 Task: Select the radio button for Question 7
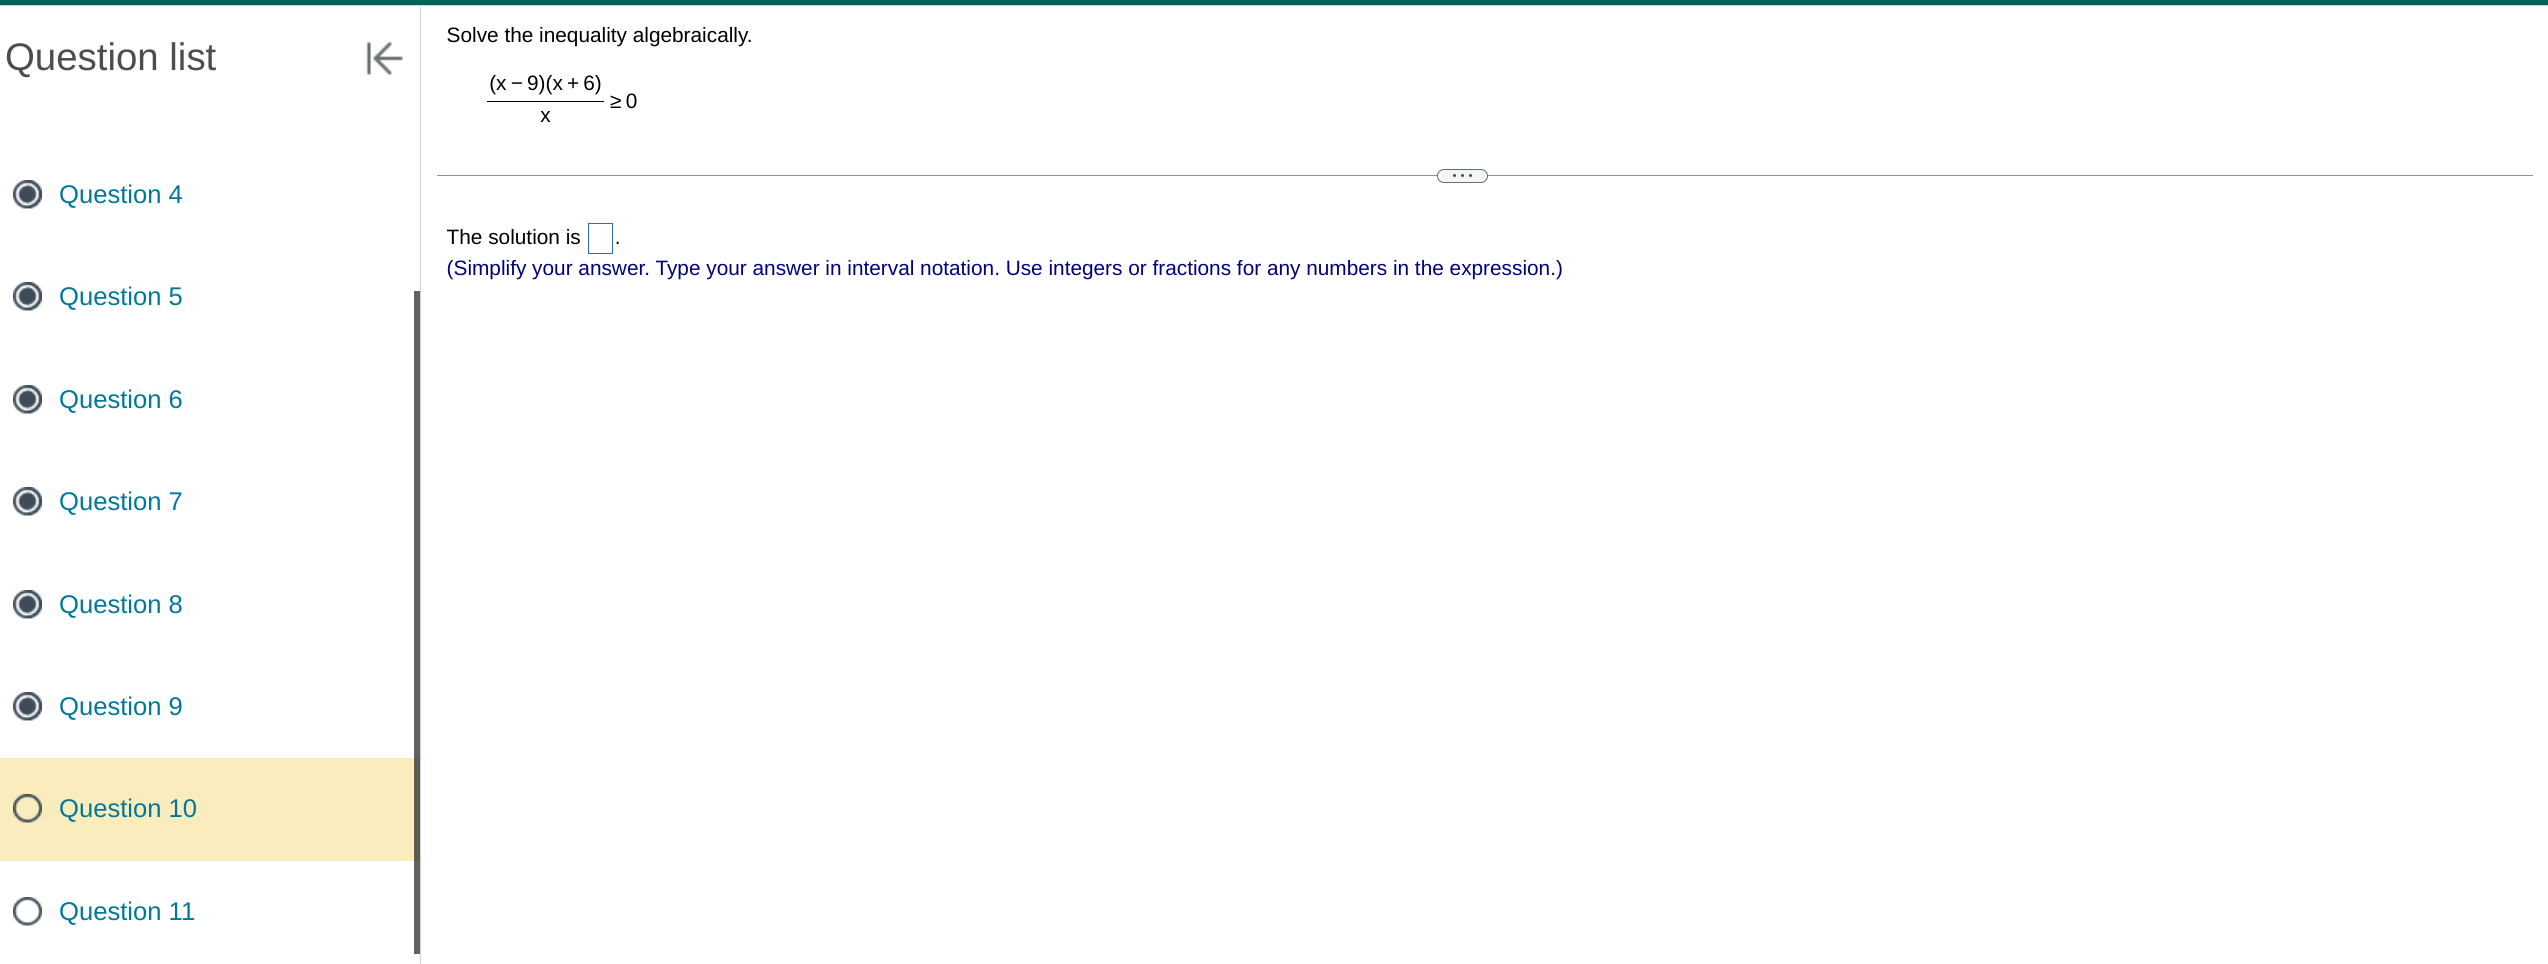click(27, 501)
